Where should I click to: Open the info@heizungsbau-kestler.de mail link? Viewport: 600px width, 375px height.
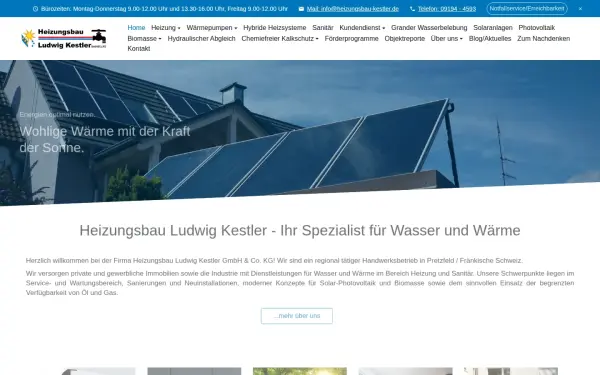(x=352, y=9)
